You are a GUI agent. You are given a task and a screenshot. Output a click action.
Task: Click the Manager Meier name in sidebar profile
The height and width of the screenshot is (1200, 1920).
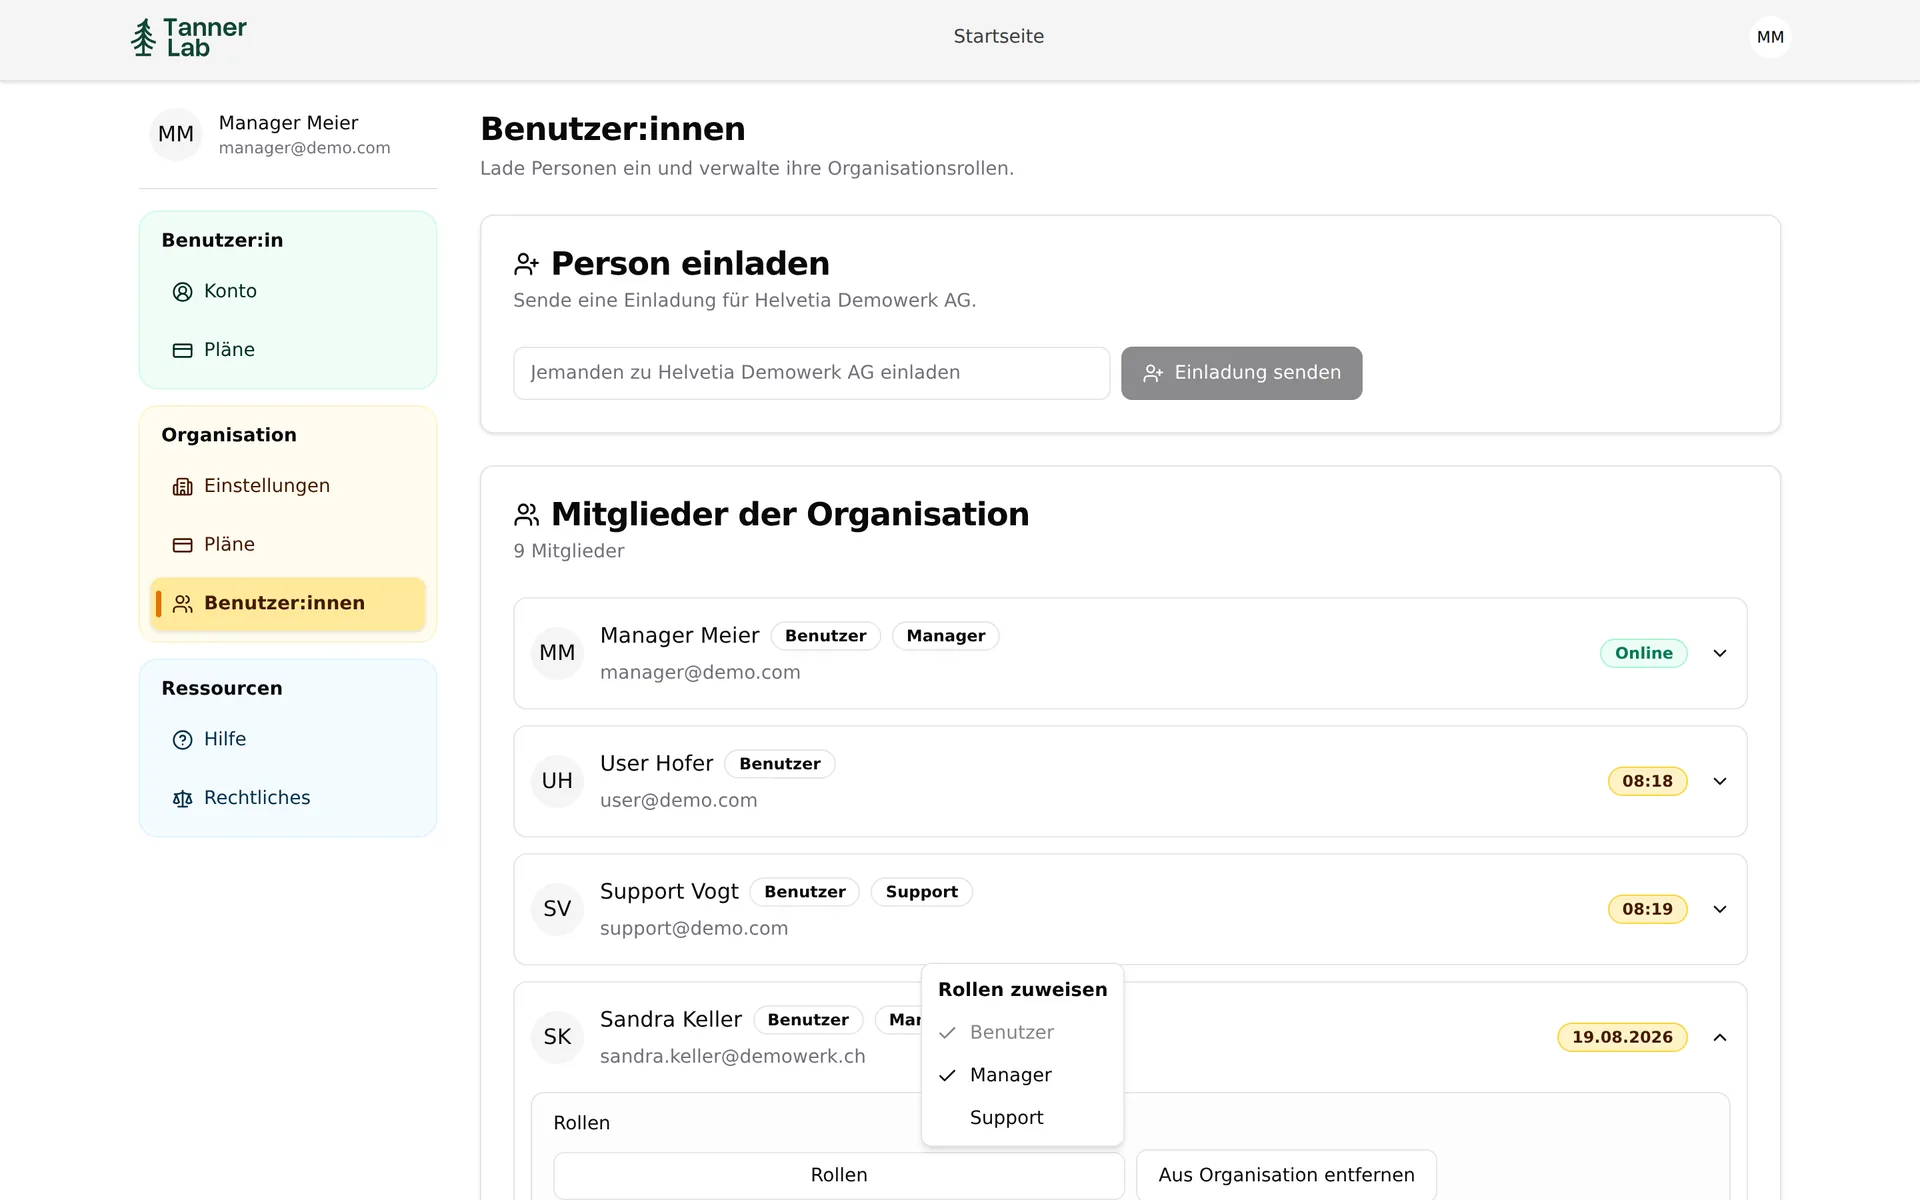point(288,123)
